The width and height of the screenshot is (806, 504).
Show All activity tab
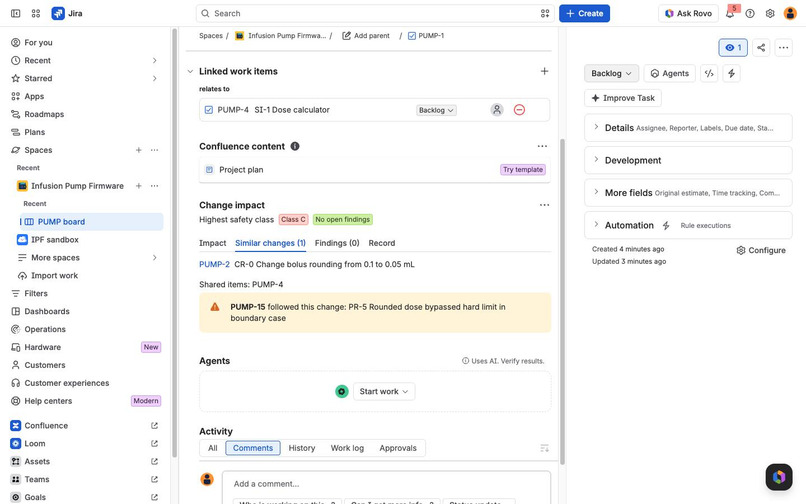pyautogui.click(x=212, y=448)
